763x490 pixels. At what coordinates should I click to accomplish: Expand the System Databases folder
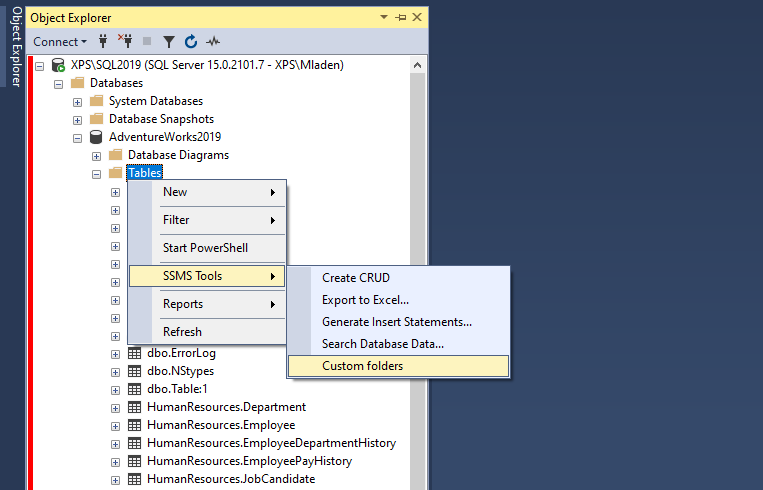(77, 102)
